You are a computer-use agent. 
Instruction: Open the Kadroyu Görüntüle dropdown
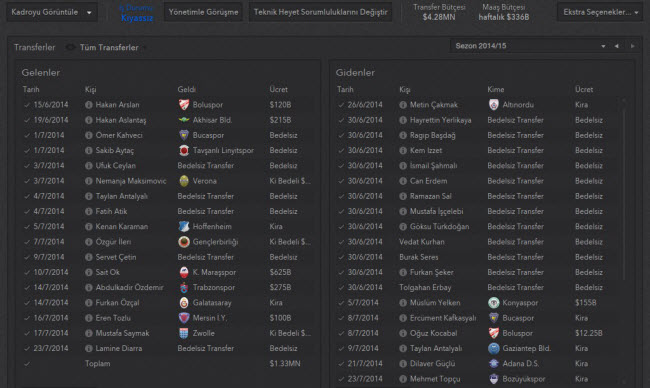52,12
